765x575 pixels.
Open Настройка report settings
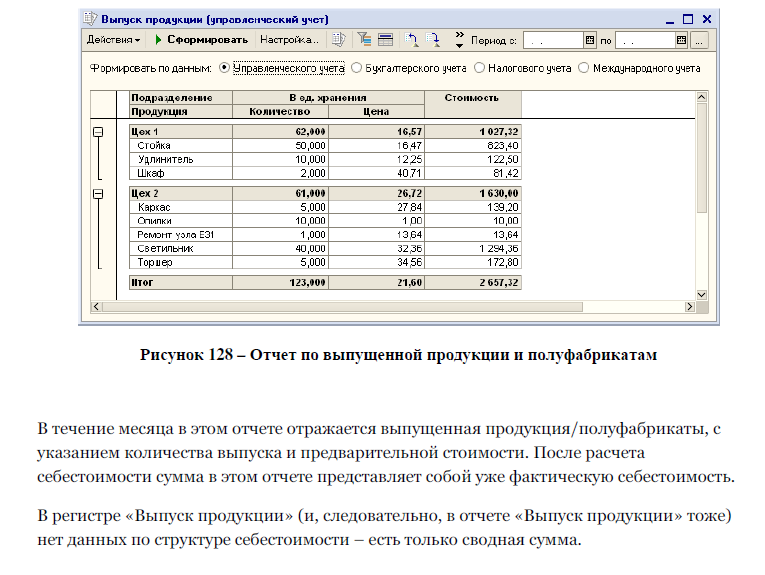[289, 40]
